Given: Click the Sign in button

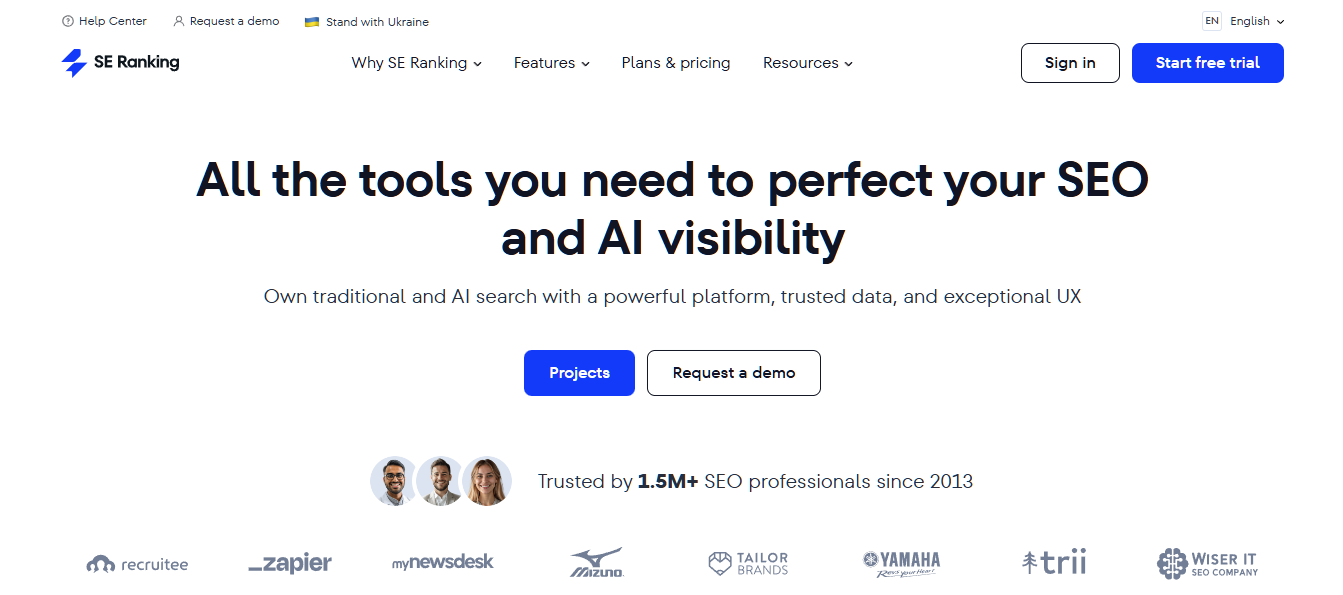Looking at the screenshot, I should pyautogui.click(x=1070, y=62).
